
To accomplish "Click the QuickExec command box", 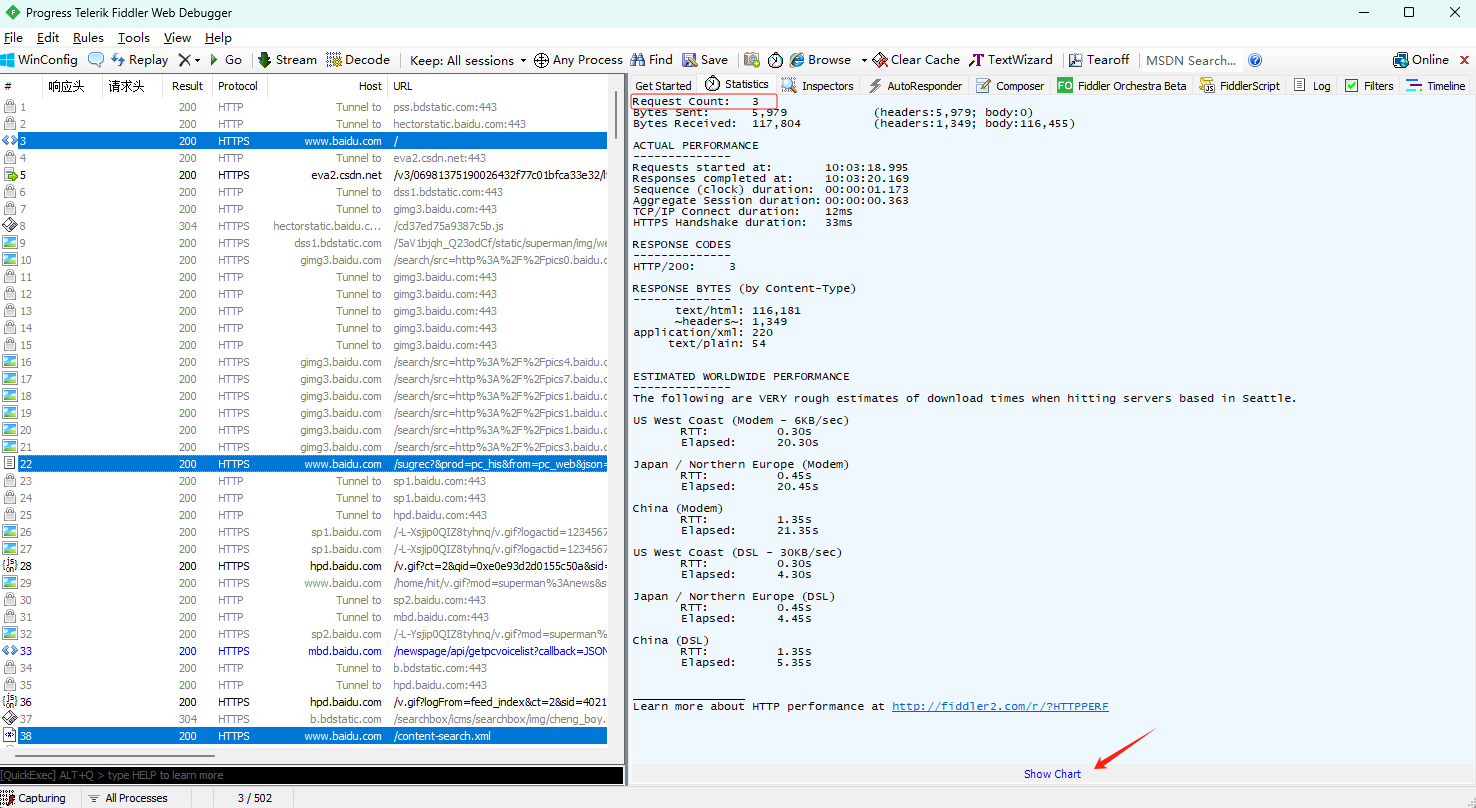I will [x=311, y=775].
